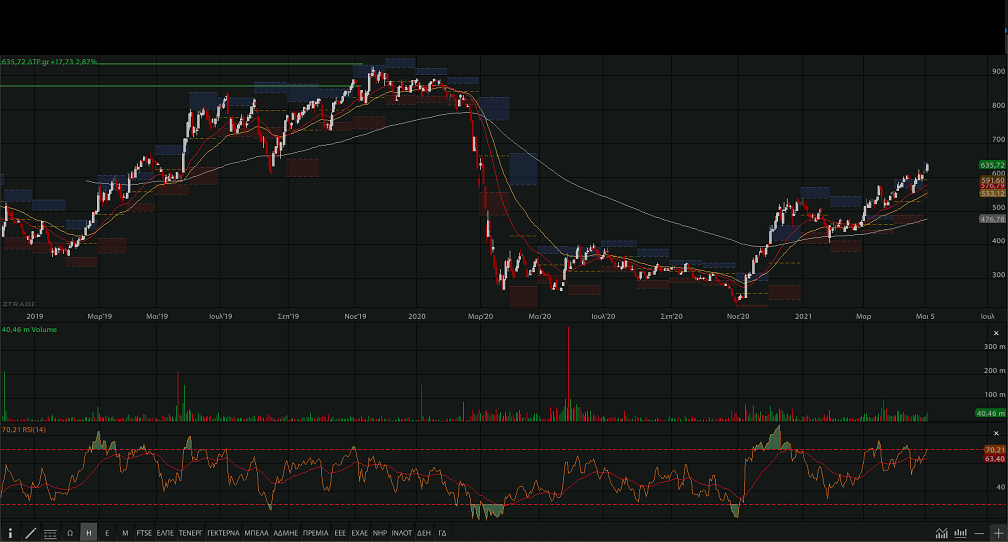Open the FTSE symbol tab
The width and height of the screenshot is (1008, 542).
click(x=145, y=533)
